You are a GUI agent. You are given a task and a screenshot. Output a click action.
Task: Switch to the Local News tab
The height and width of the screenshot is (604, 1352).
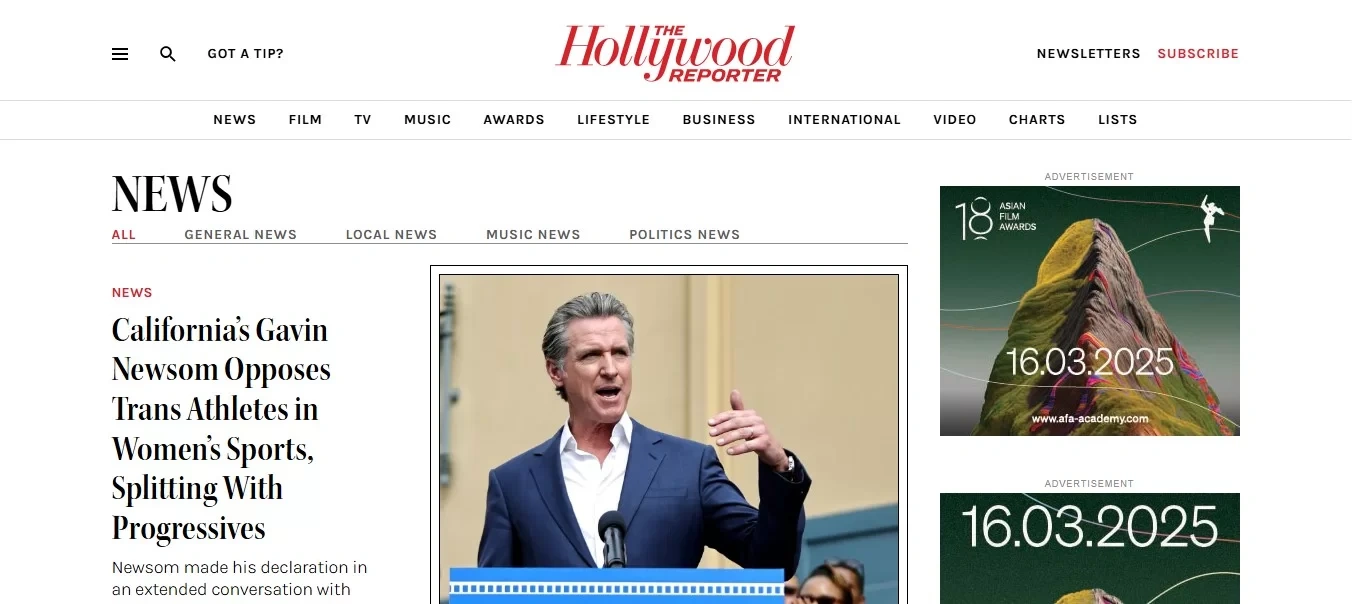tap(391, 235)
